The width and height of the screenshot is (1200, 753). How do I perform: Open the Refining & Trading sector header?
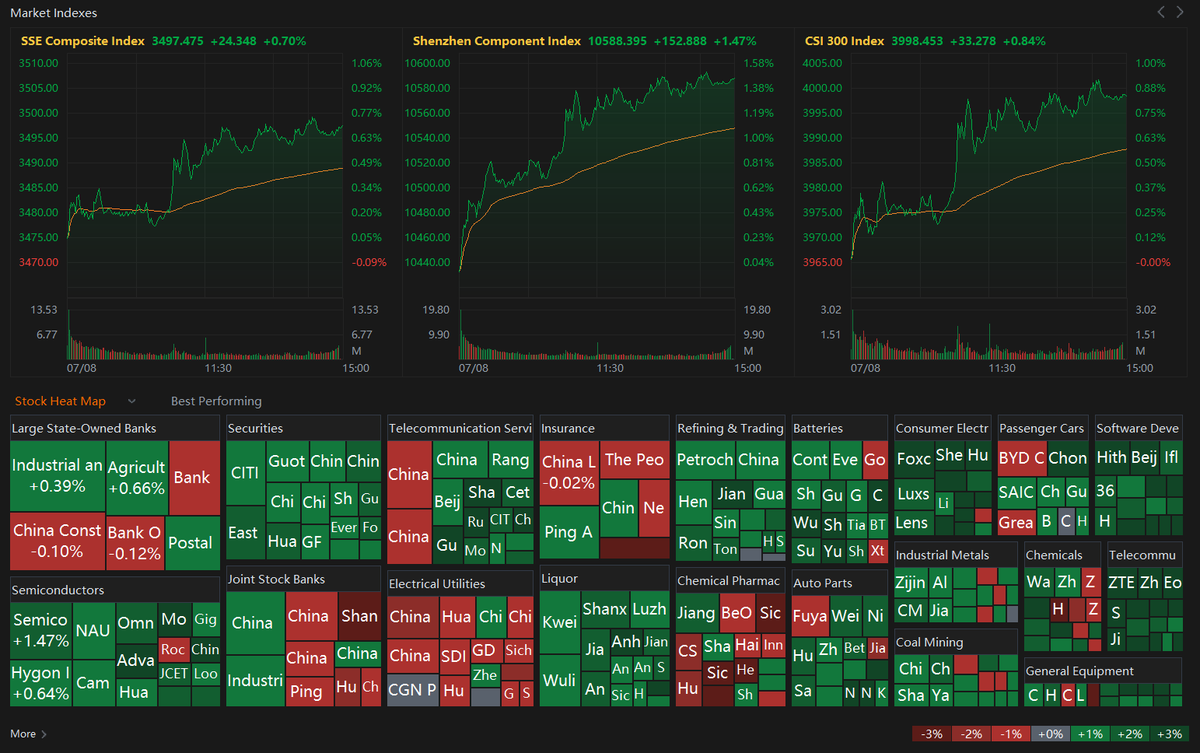[x=730, y=428]
